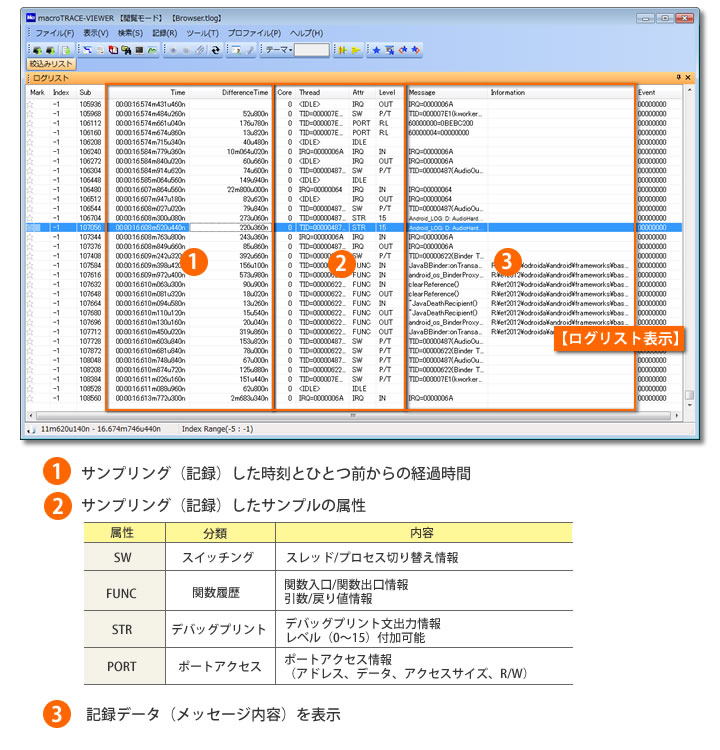Open the ツール(T) menu

202,33
